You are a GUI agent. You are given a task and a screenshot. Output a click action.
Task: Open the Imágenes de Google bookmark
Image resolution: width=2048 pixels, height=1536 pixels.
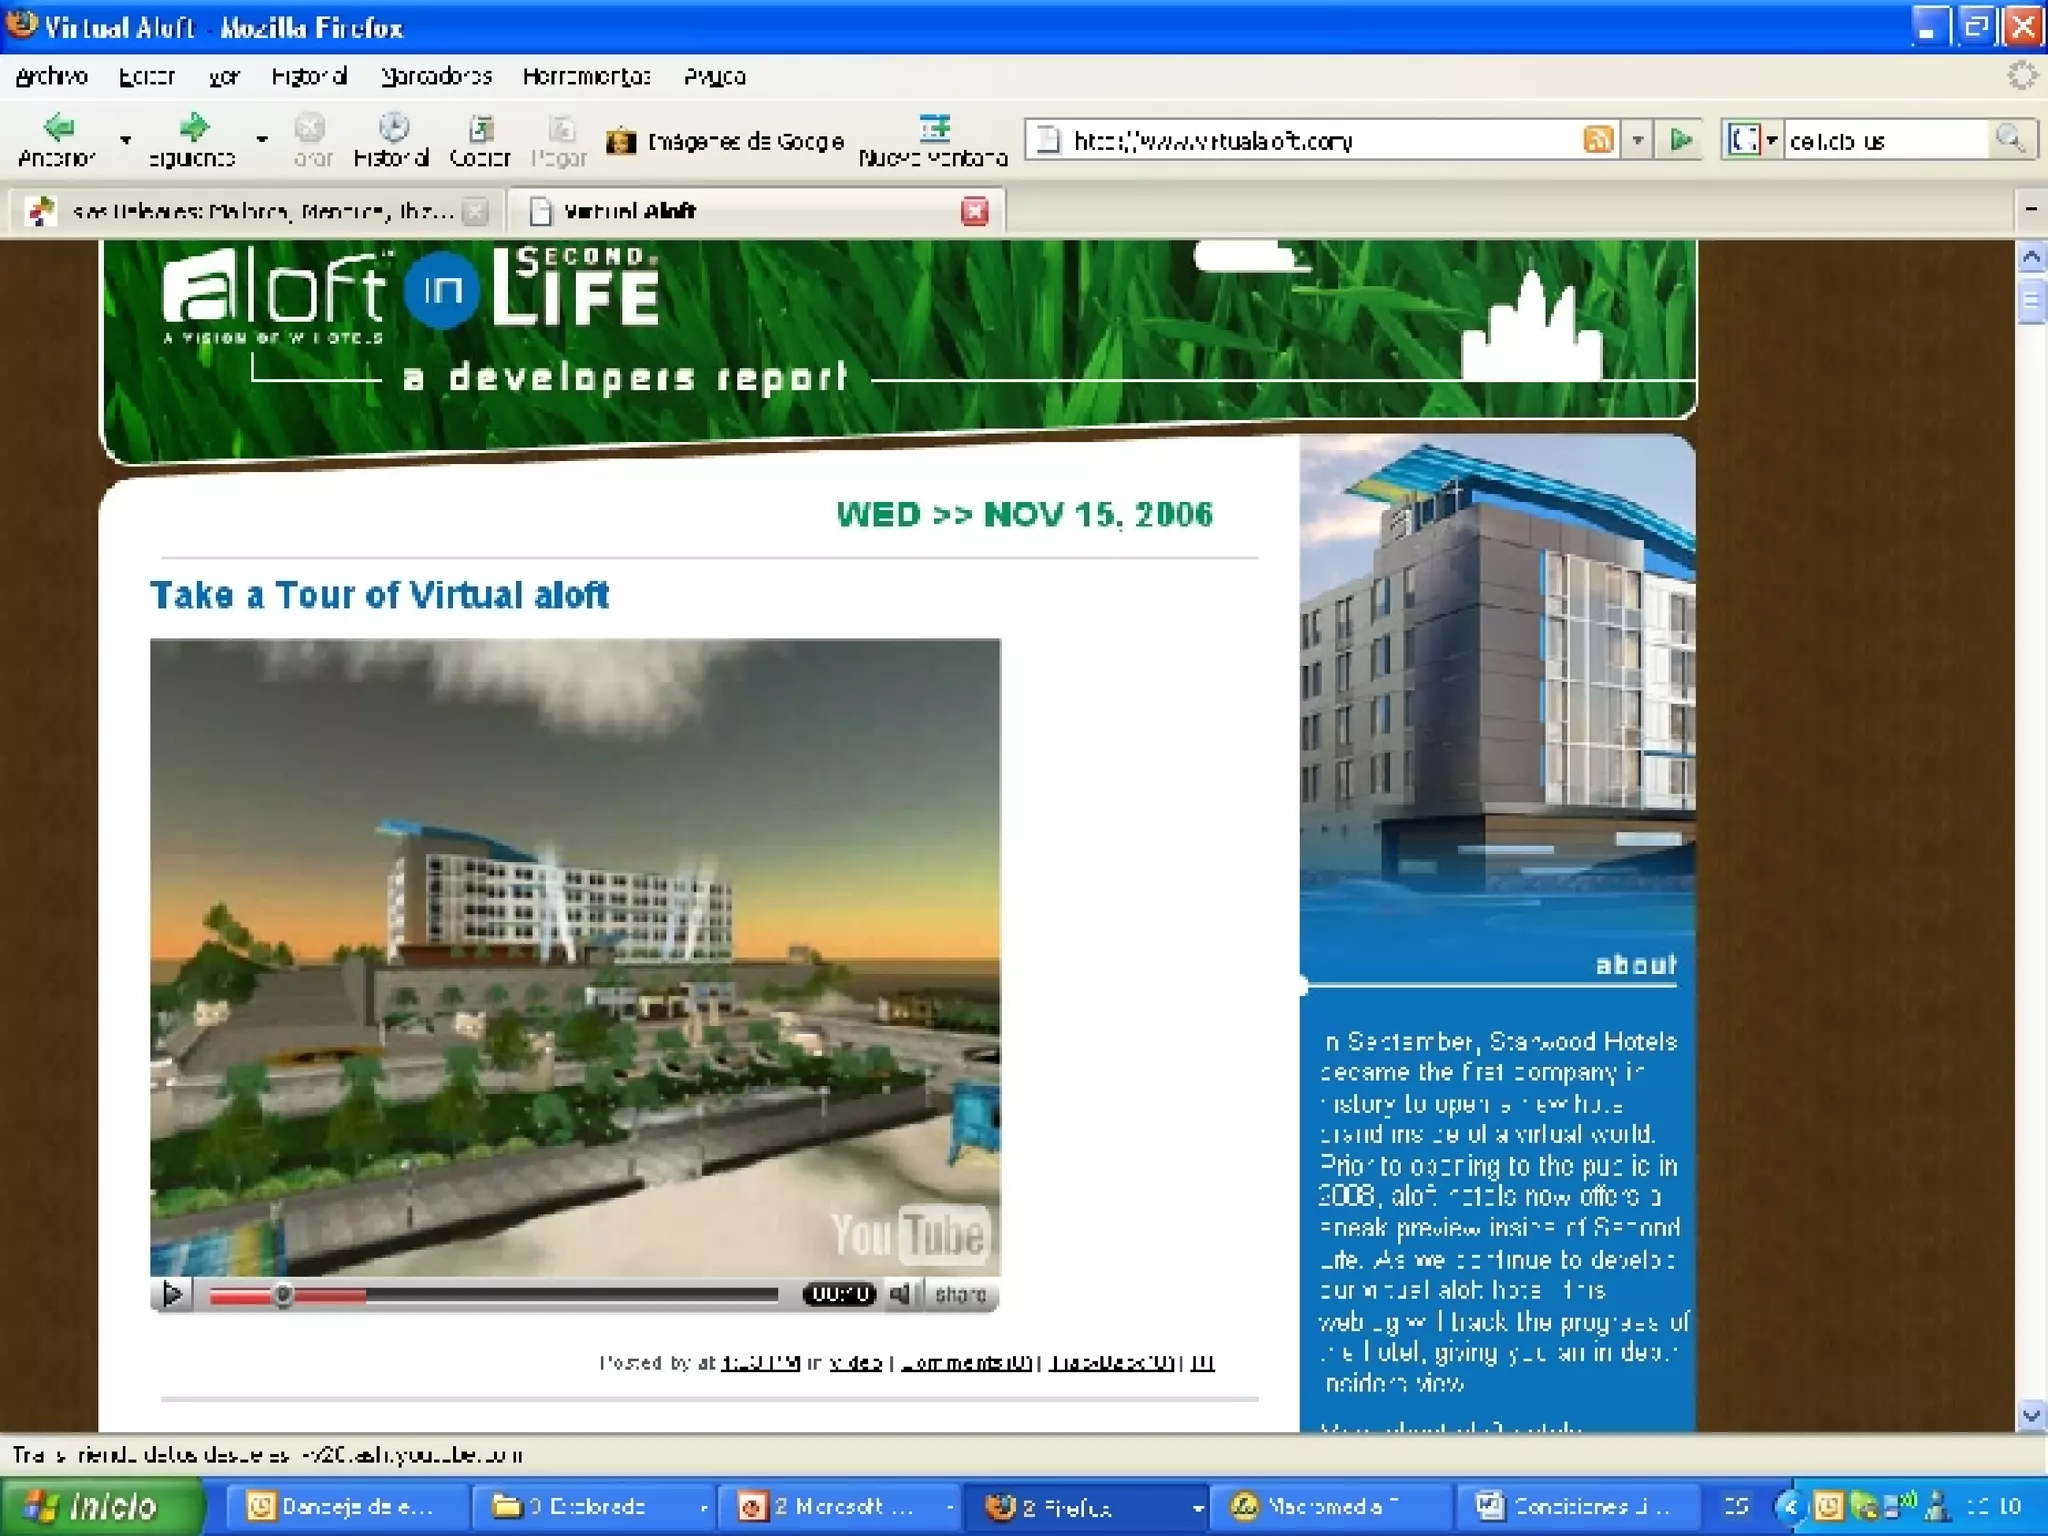coord(726,141)
